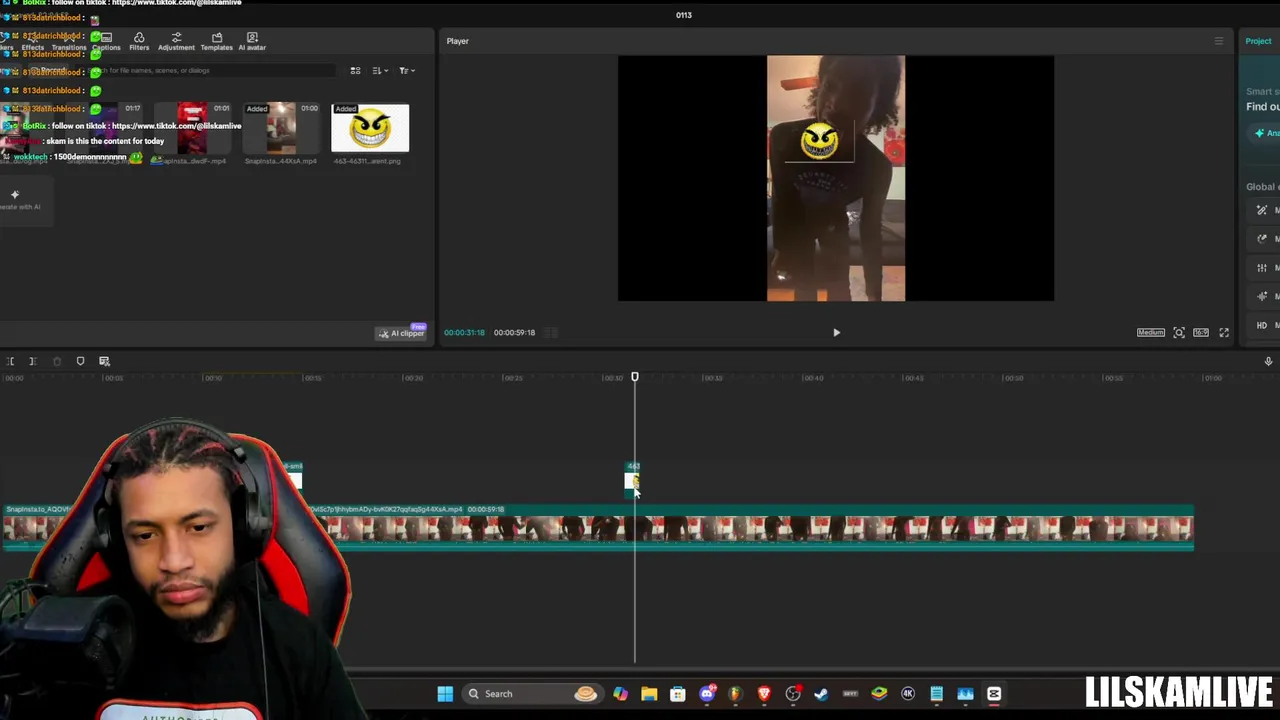Change the 16:9 aspect ratio setting
Viewport: 1280px width, 720px height.
pos(1201,333)
